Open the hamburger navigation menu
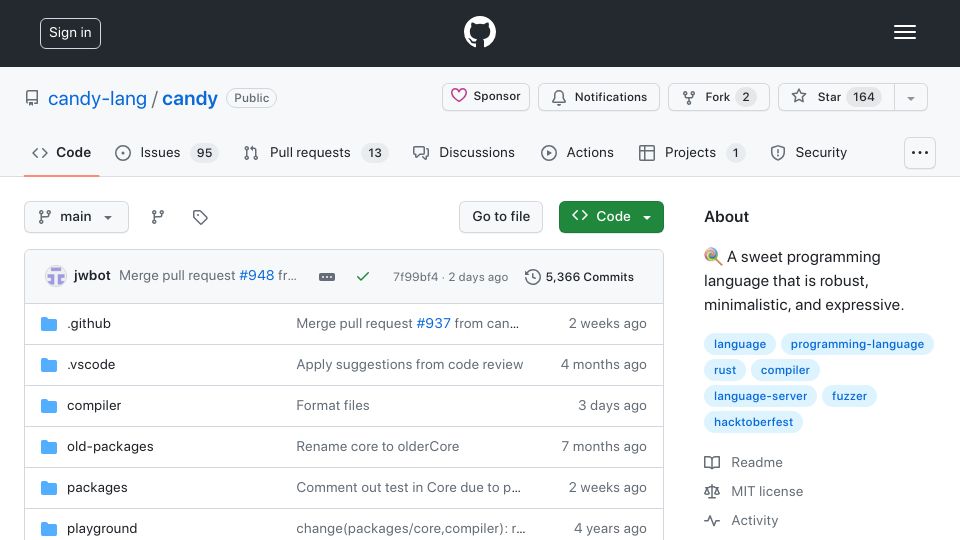 point(904,32)
